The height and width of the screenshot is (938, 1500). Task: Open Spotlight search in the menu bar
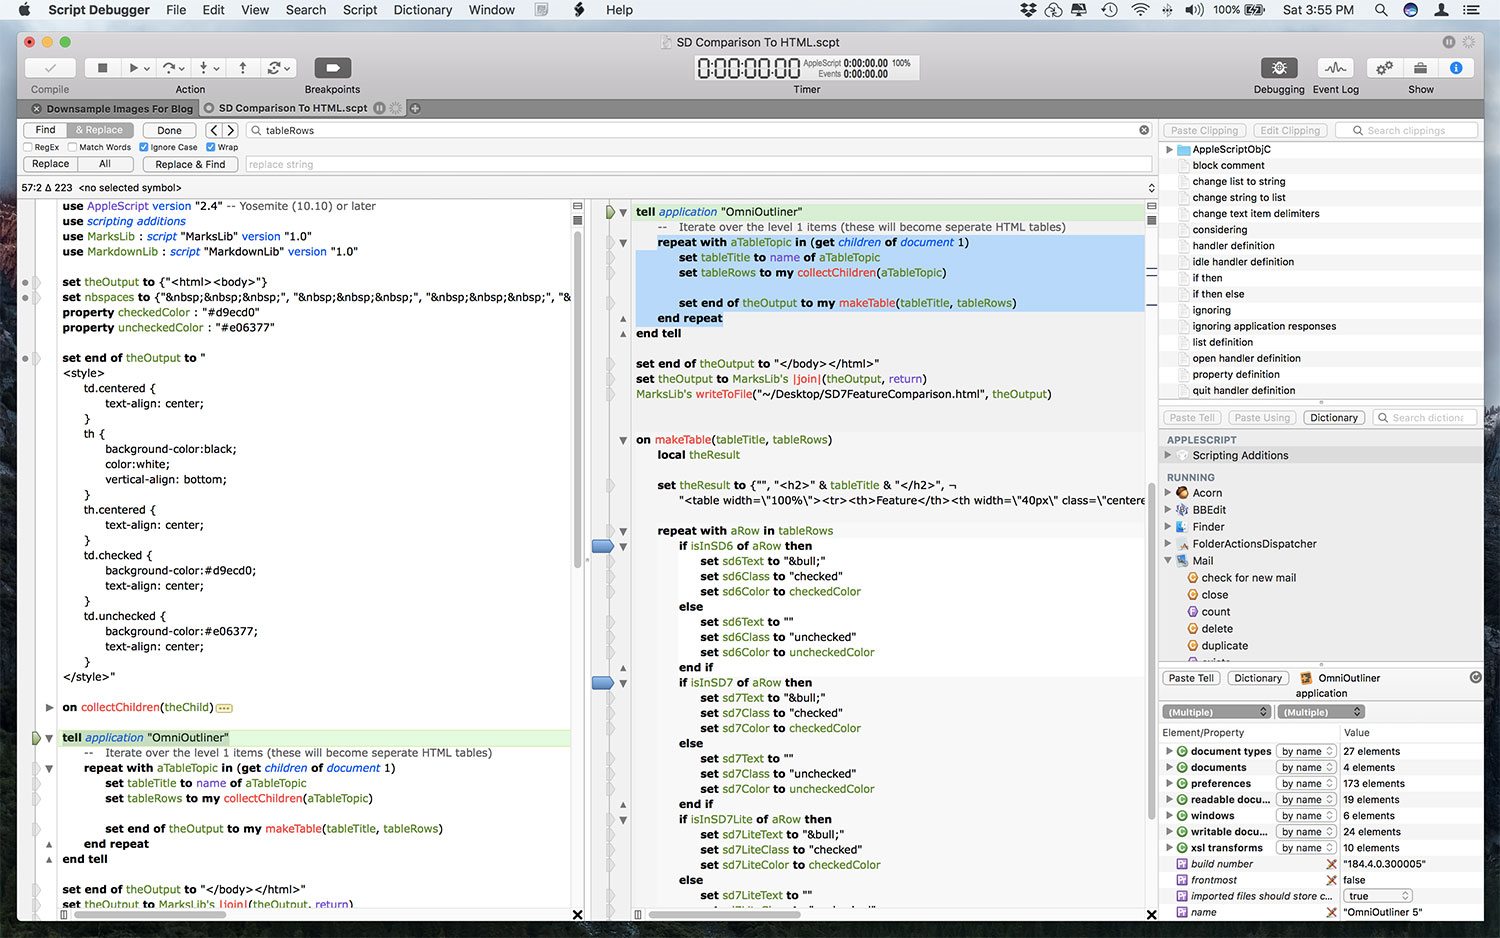(x=1381, y=10)
